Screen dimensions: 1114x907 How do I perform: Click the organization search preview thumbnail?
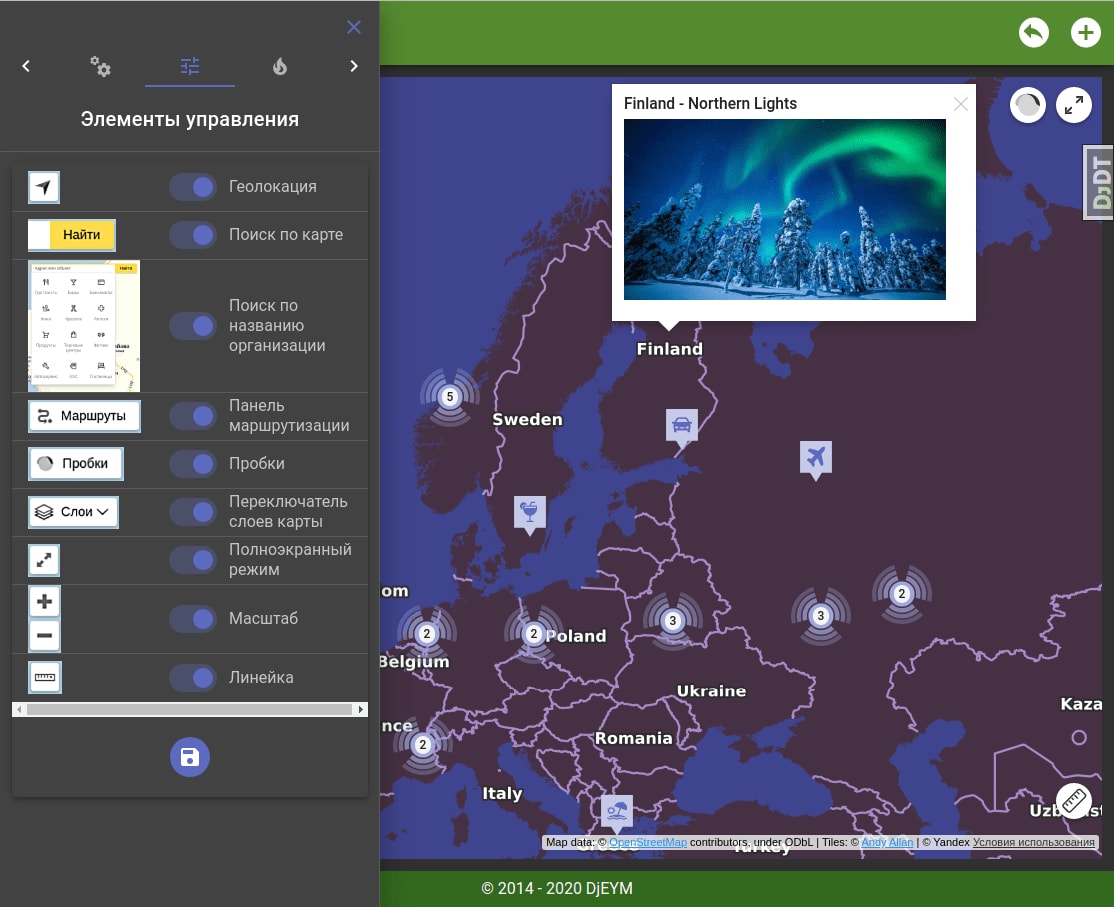(84, 326)
